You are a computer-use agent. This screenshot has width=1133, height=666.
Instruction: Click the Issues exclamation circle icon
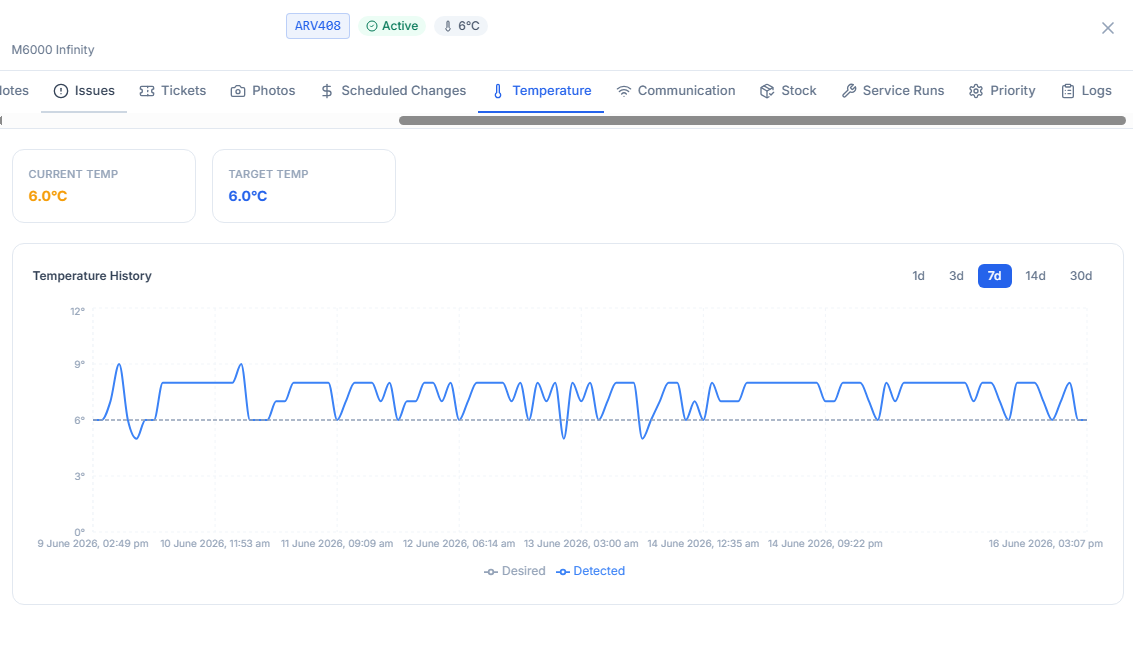(61, 91)
